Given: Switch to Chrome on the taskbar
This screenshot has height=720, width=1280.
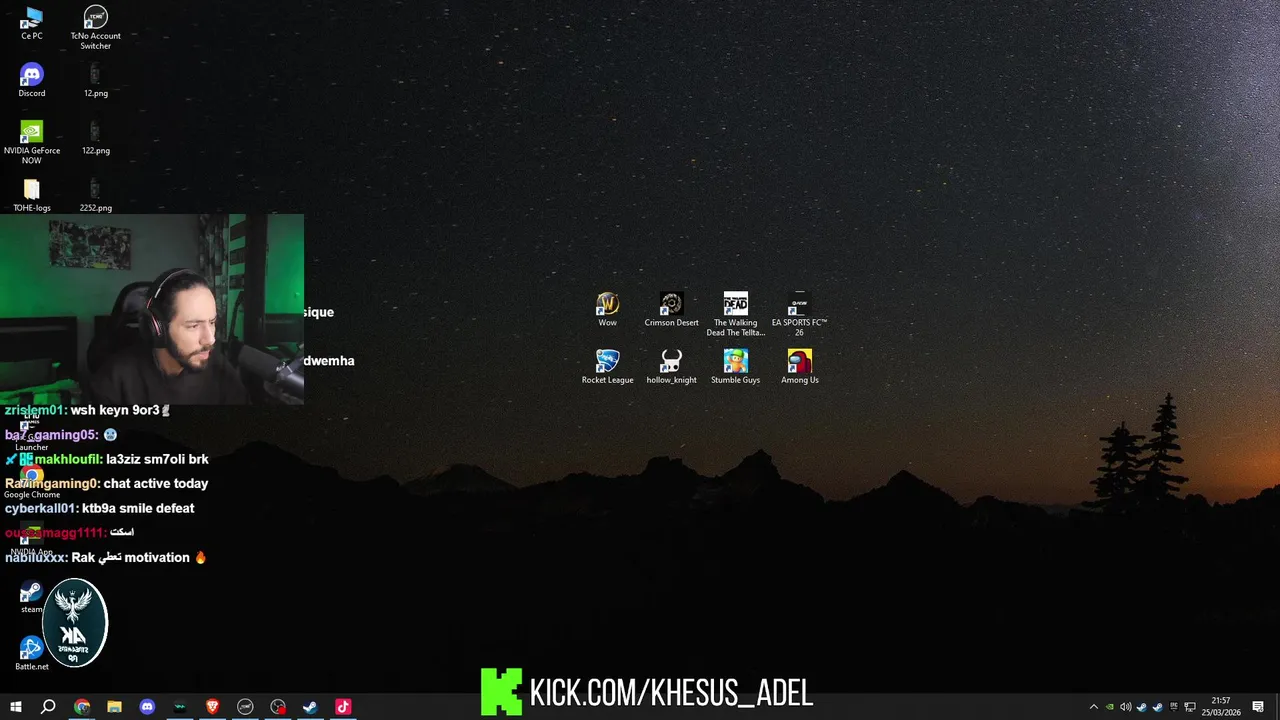Looking at the screenshot, I should (x=82, y=707).
